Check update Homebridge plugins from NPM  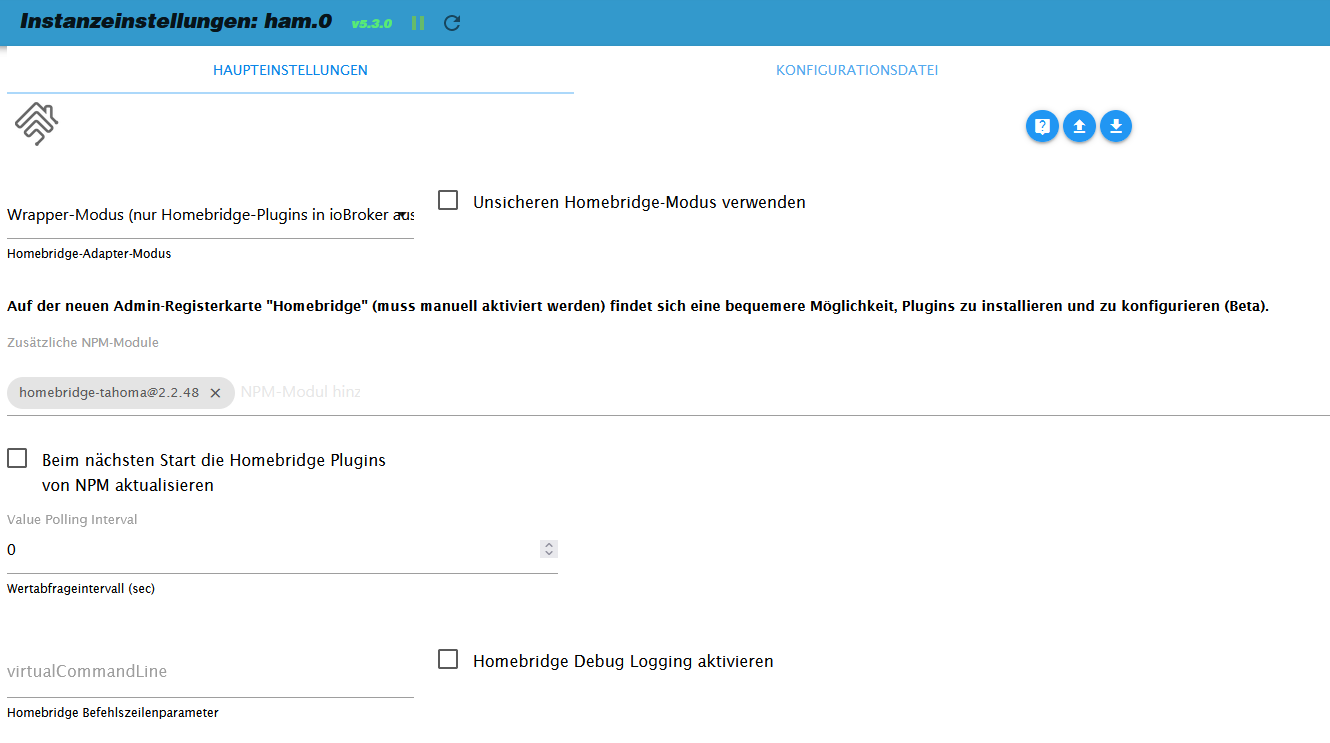click(17, 459)
